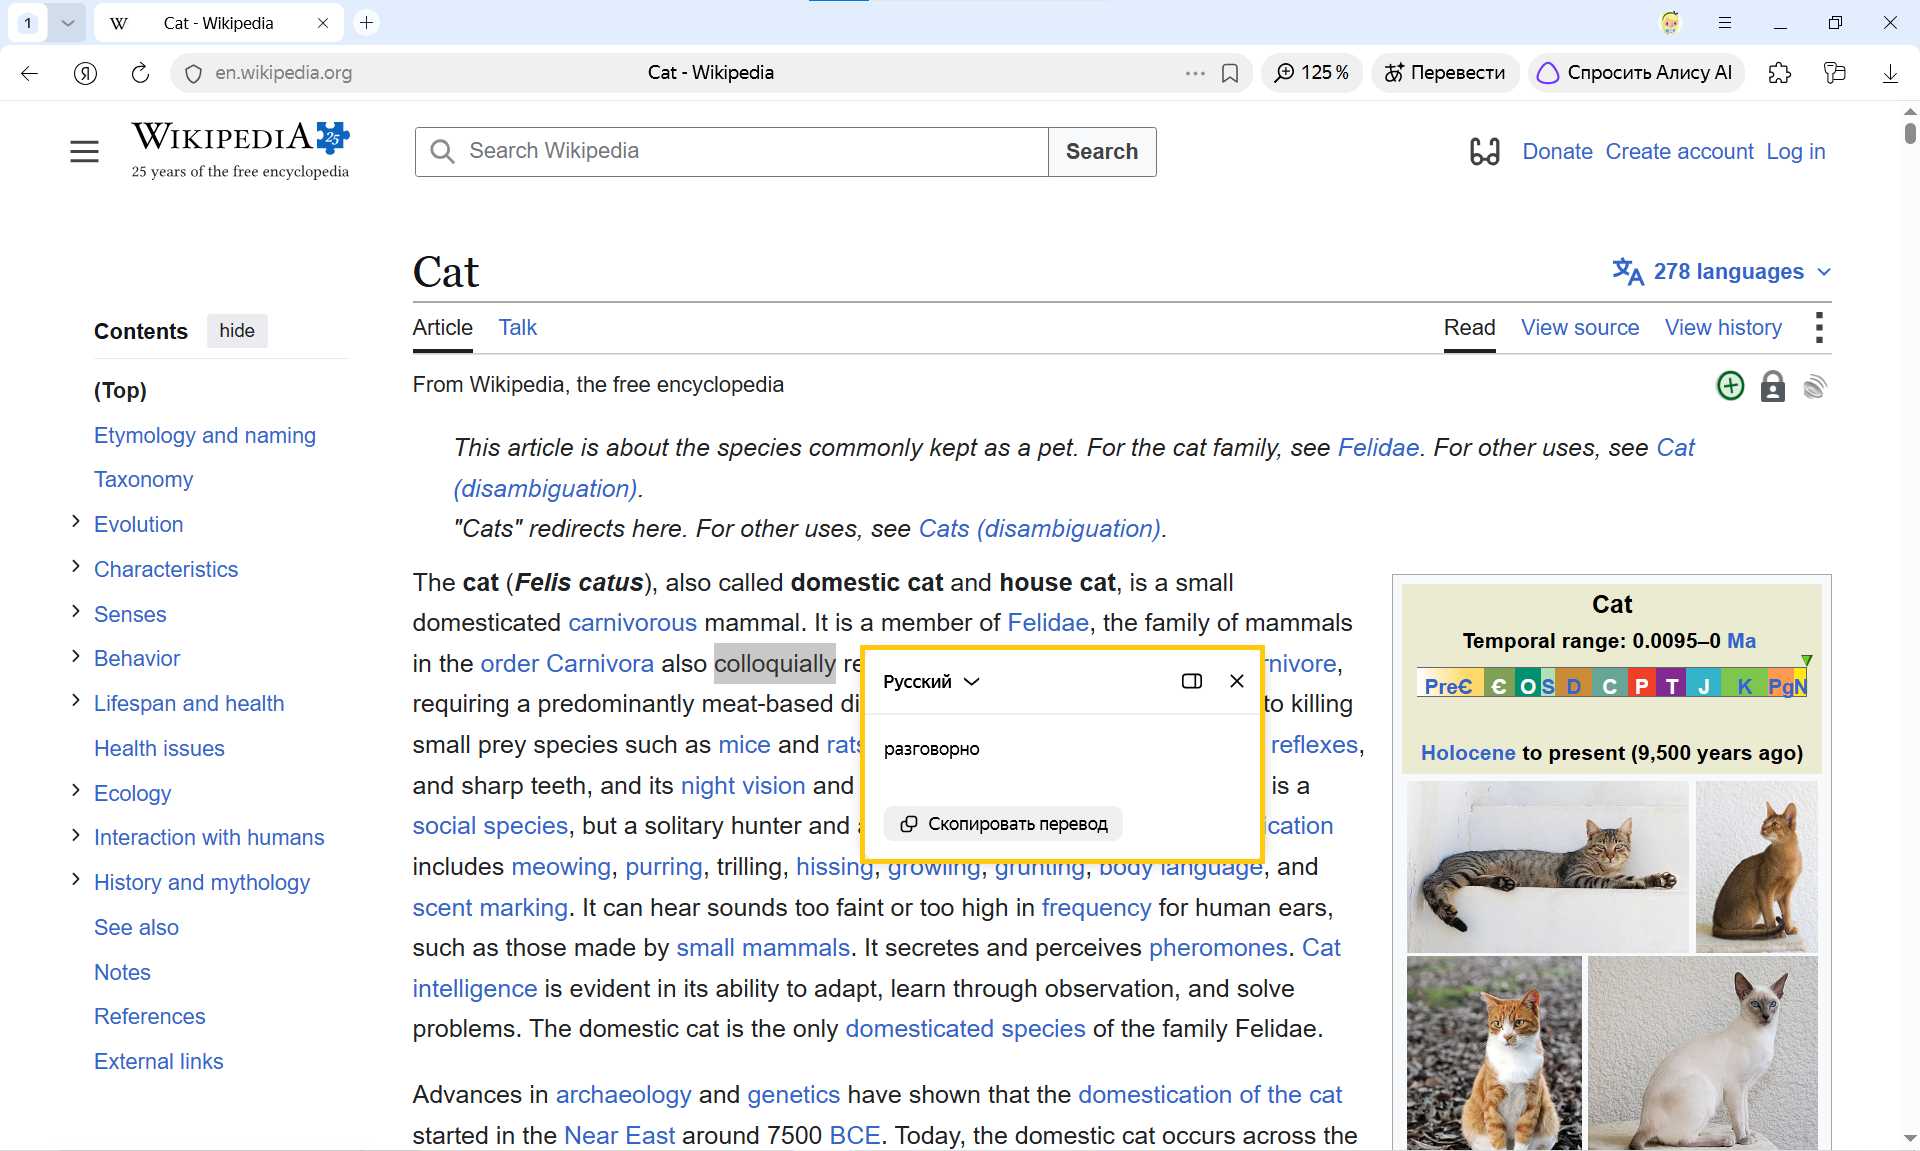Select the Article tab
This screenshot has height=1151, width=1920.
[442, 328]
